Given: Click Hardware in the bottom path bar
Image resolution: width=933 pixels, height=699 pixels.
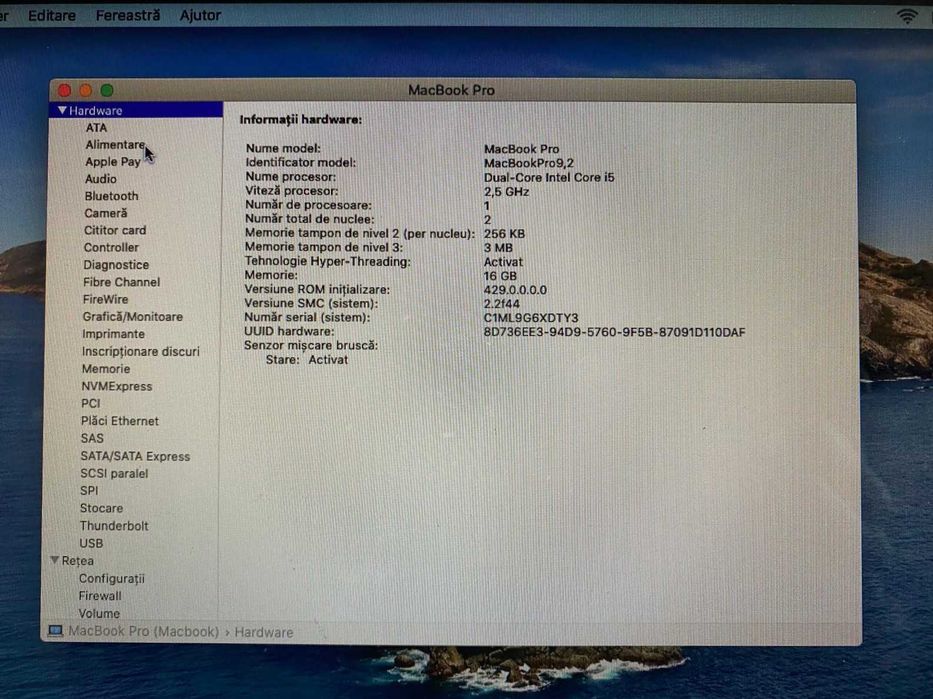Looking at the screenshot, I should click(x=264, y=632).
